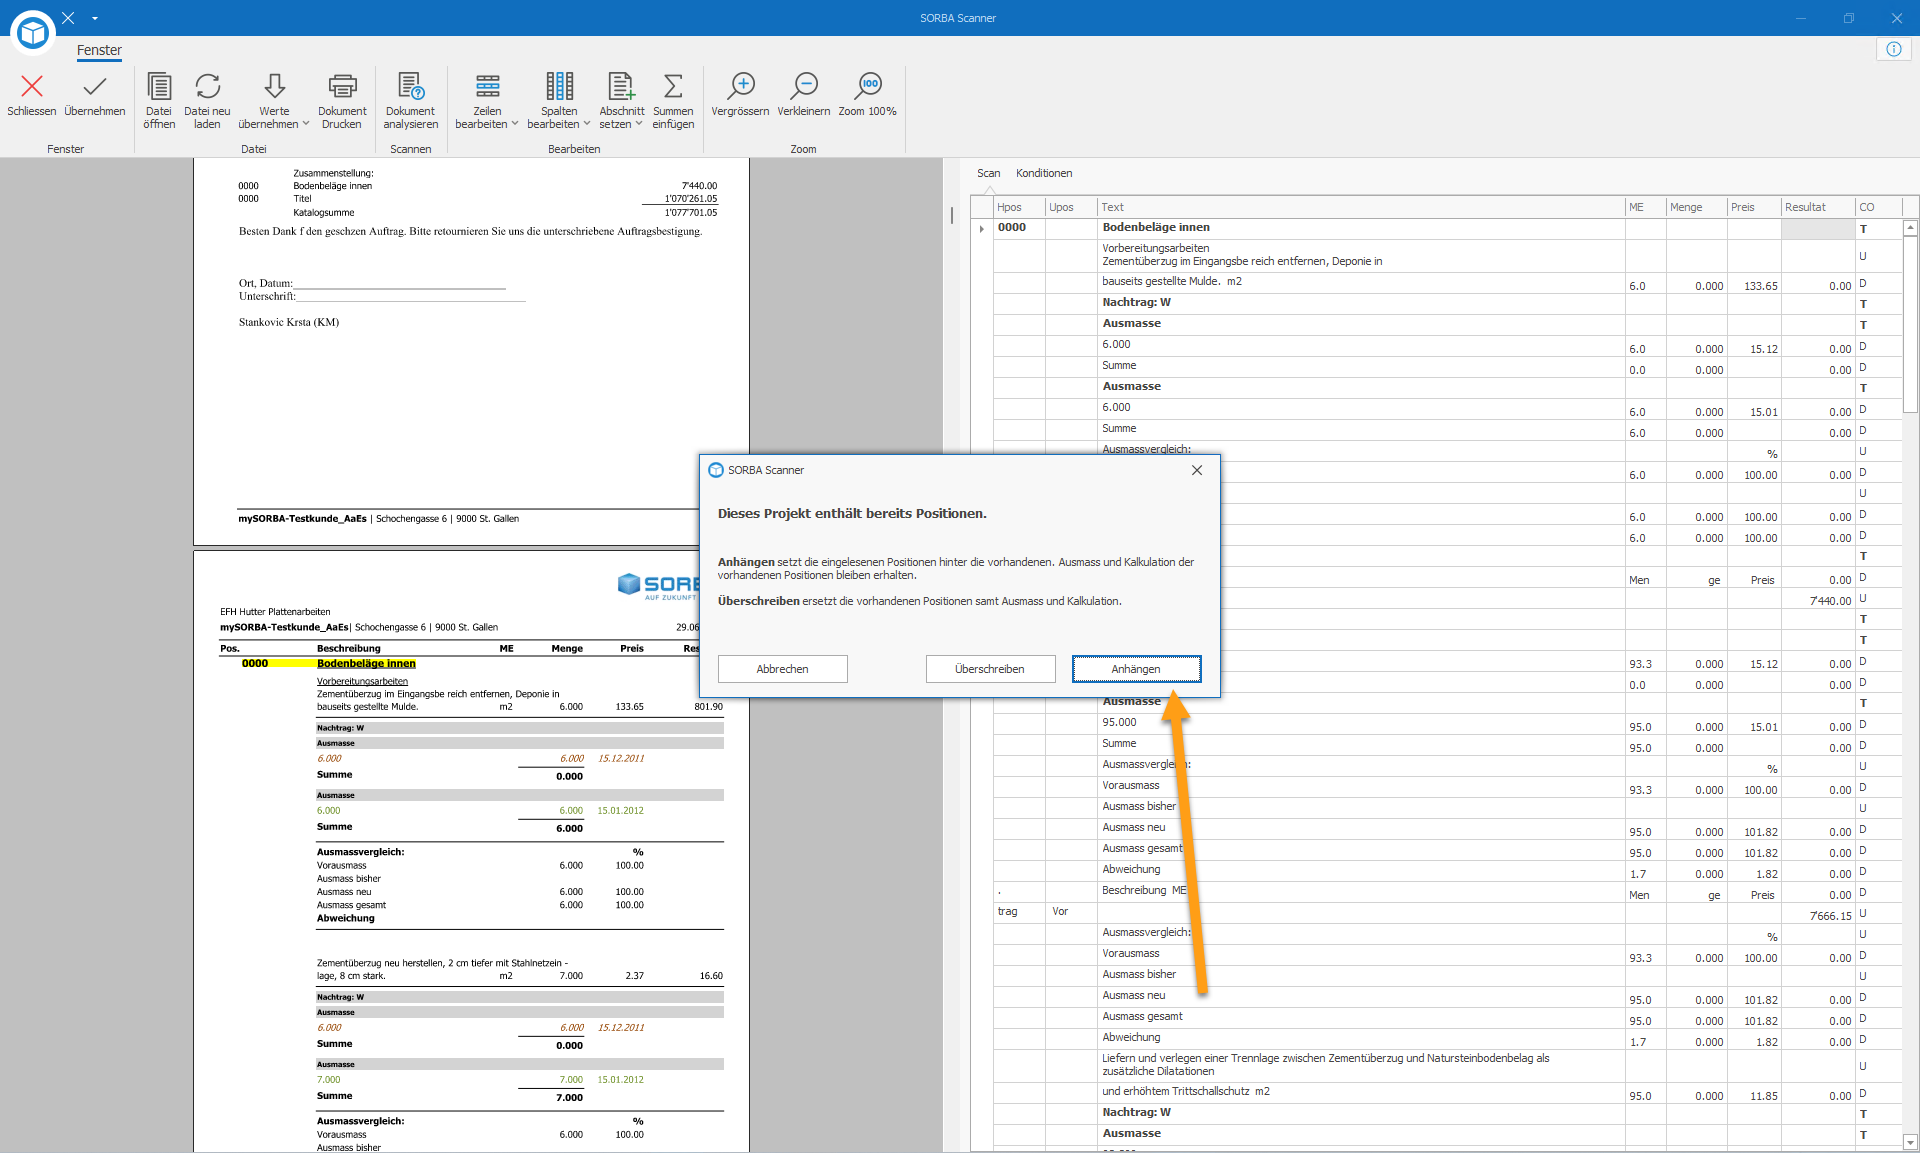Insert sums with Summen einfügen
The width and height of the screenshot is (1920, 1153).
[x=673, y=100]
